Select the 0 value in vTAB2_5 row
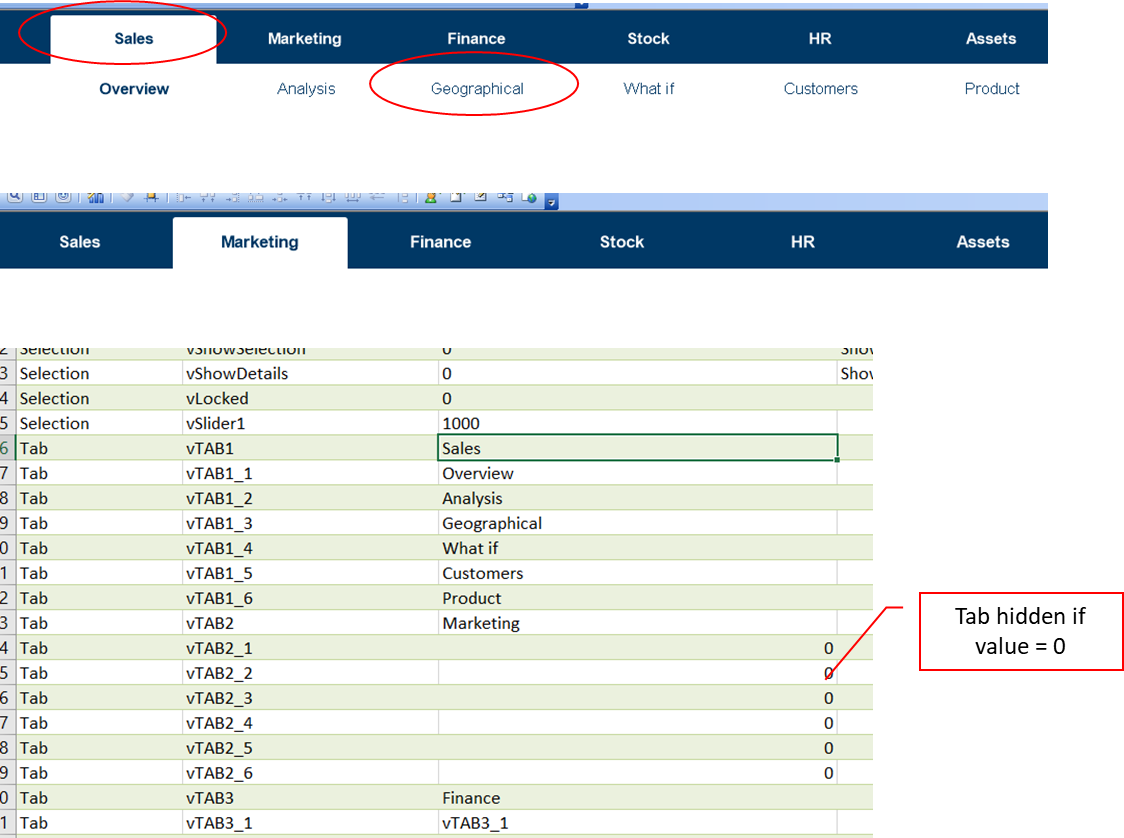This screenshot has height=838, width=1124. 637,748
